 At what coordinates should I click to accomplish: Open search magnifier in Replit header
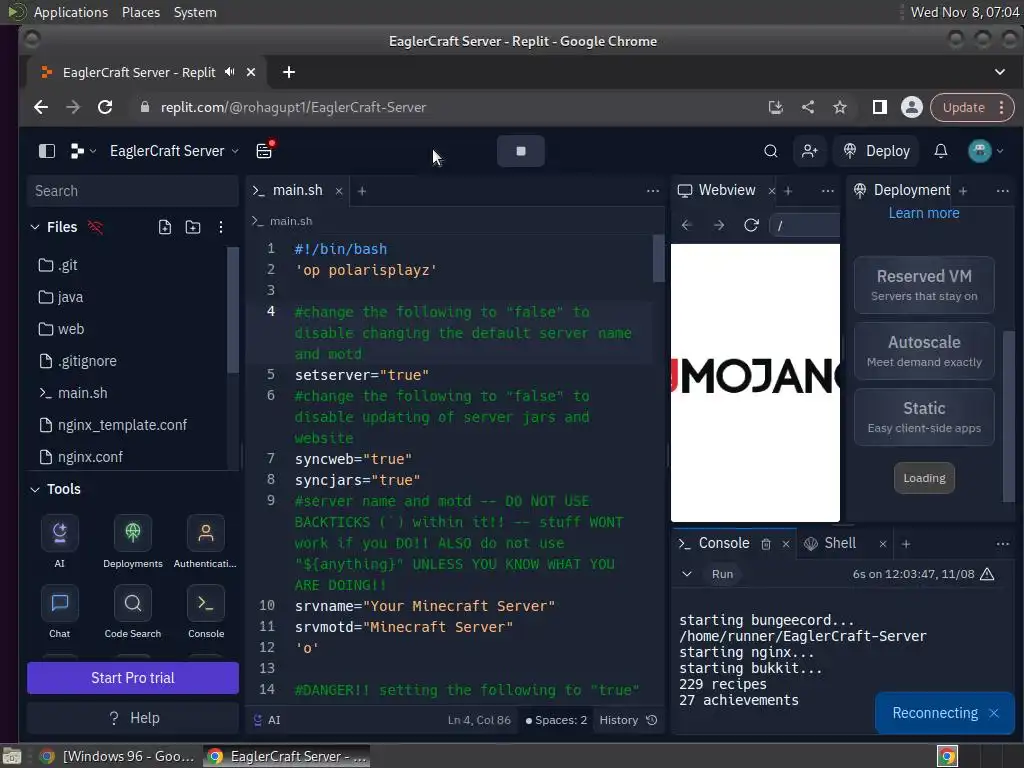coord(771,151)
